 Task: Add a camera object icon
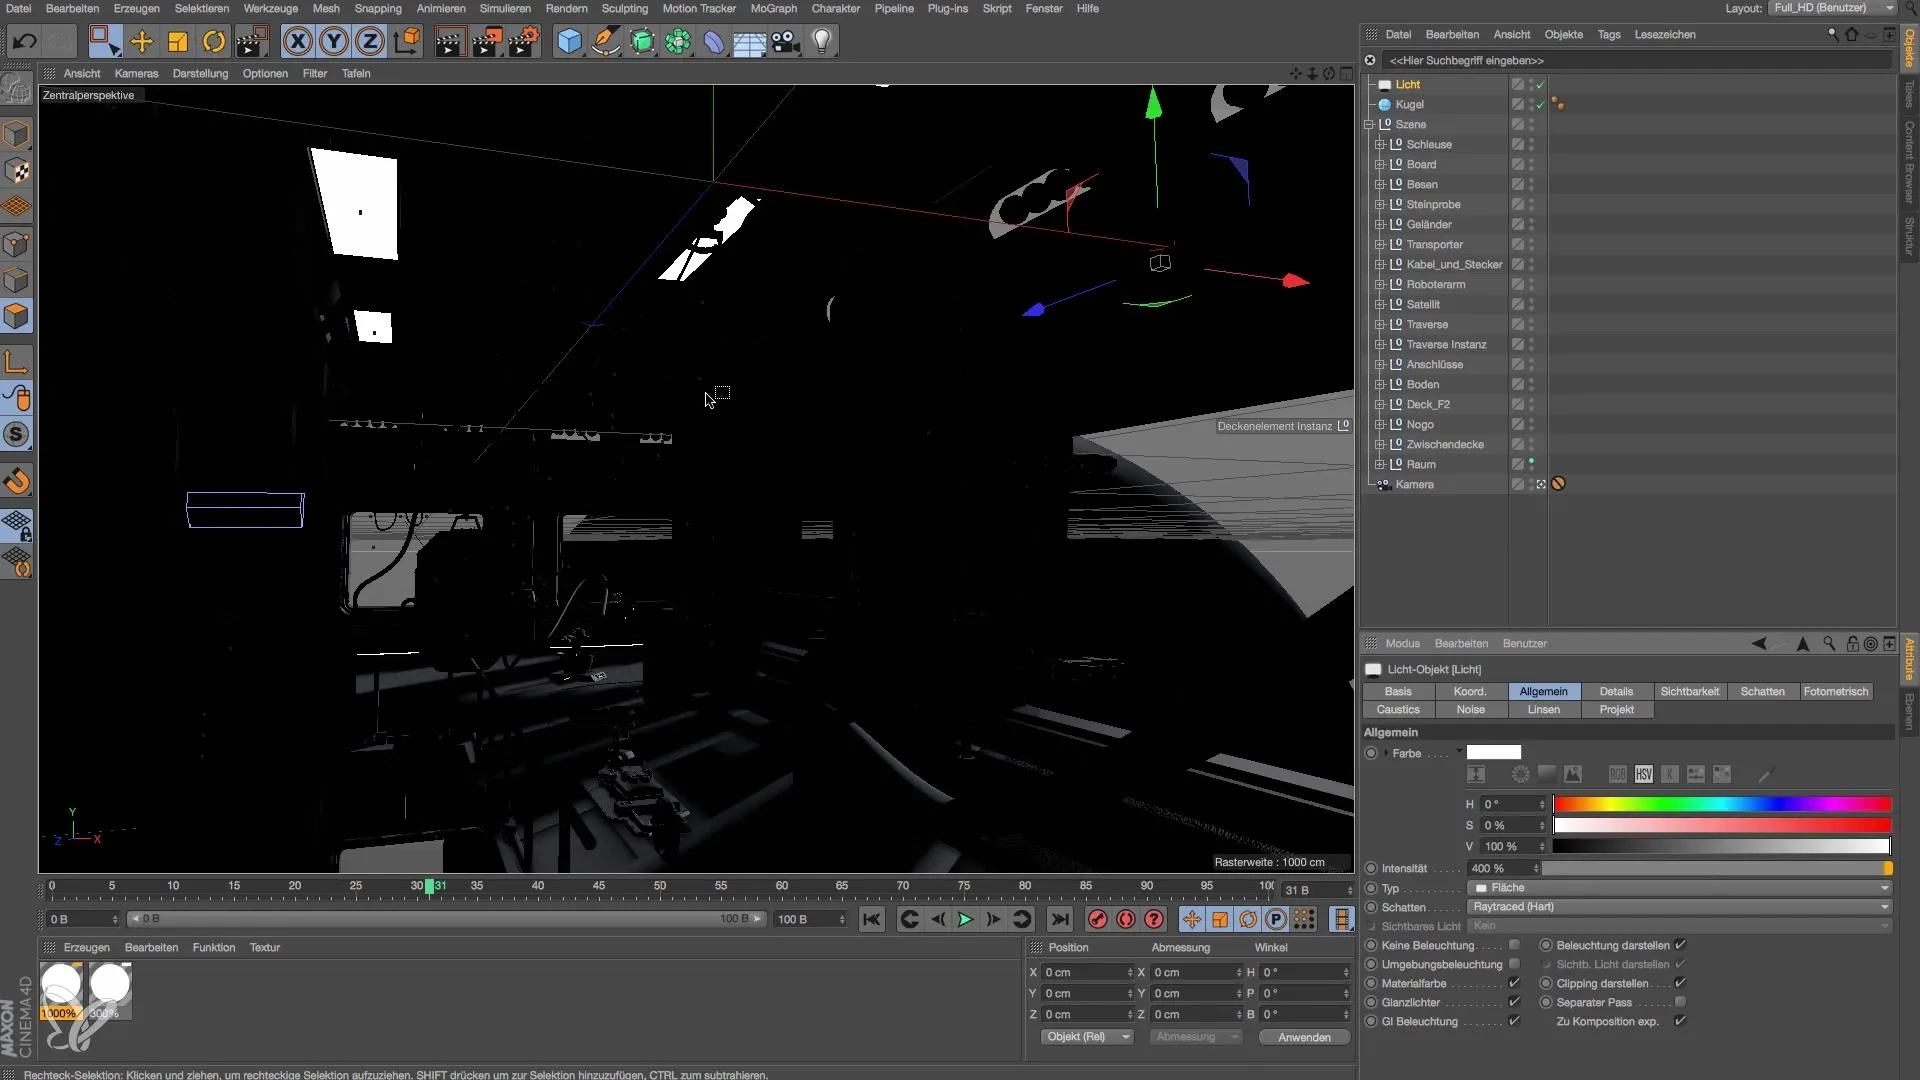pyautogui.click(x=786, y=41)
